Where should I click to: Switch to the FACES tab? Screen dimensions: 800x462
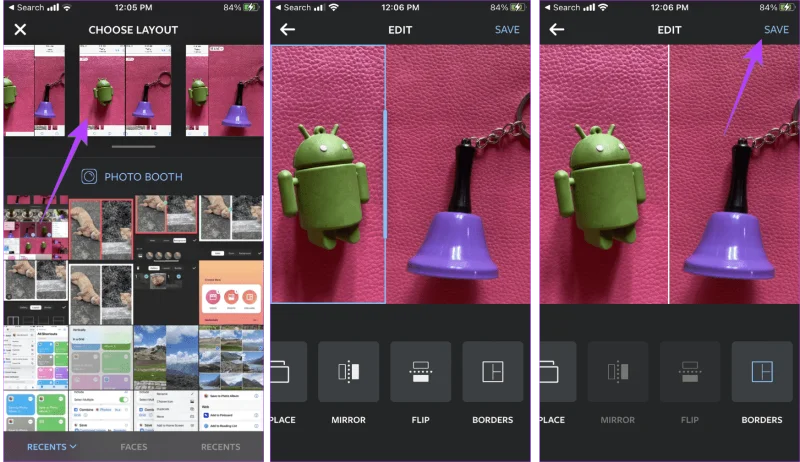coord(134,447)
